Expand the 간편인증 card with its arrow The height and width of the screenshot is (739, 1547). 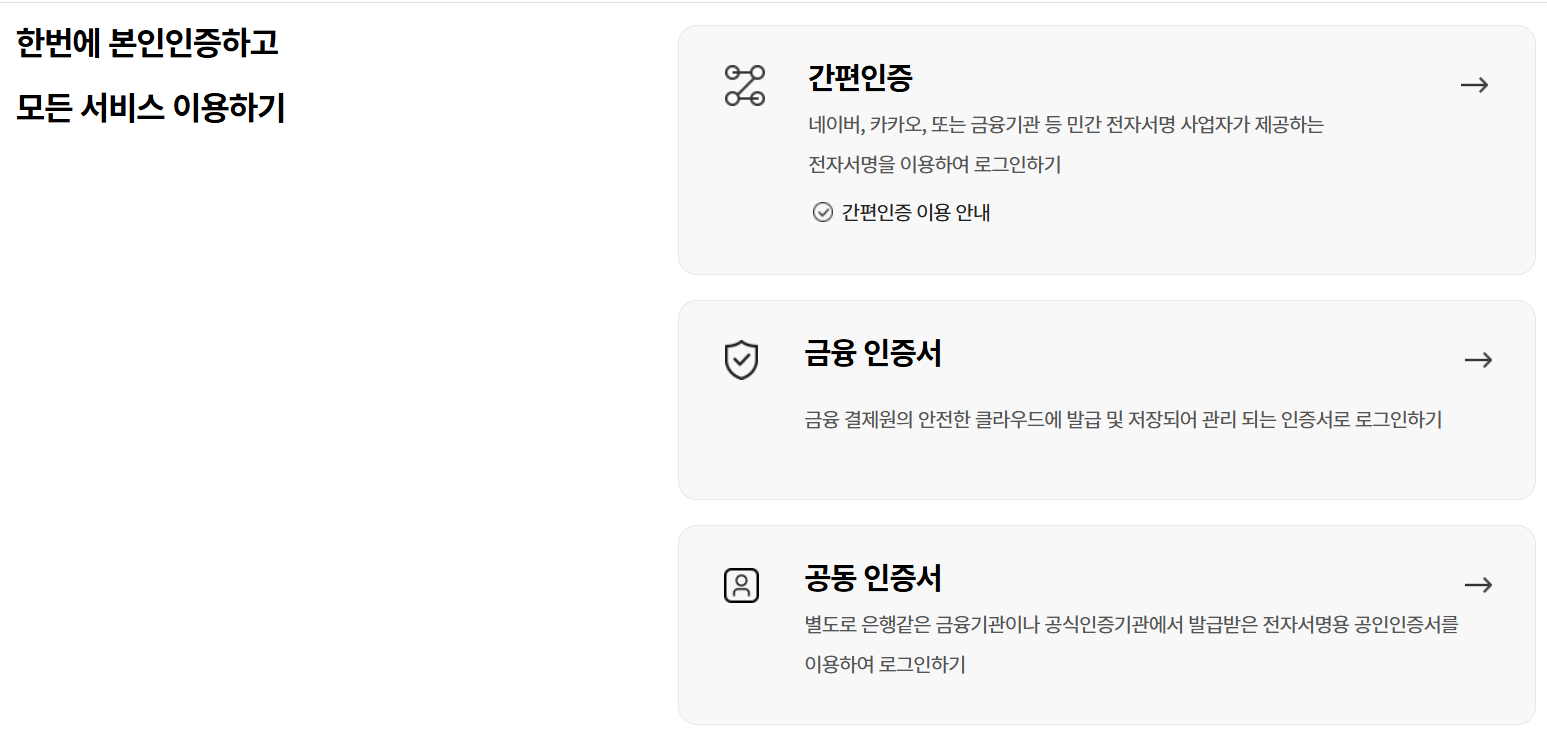coord(1474,85)
